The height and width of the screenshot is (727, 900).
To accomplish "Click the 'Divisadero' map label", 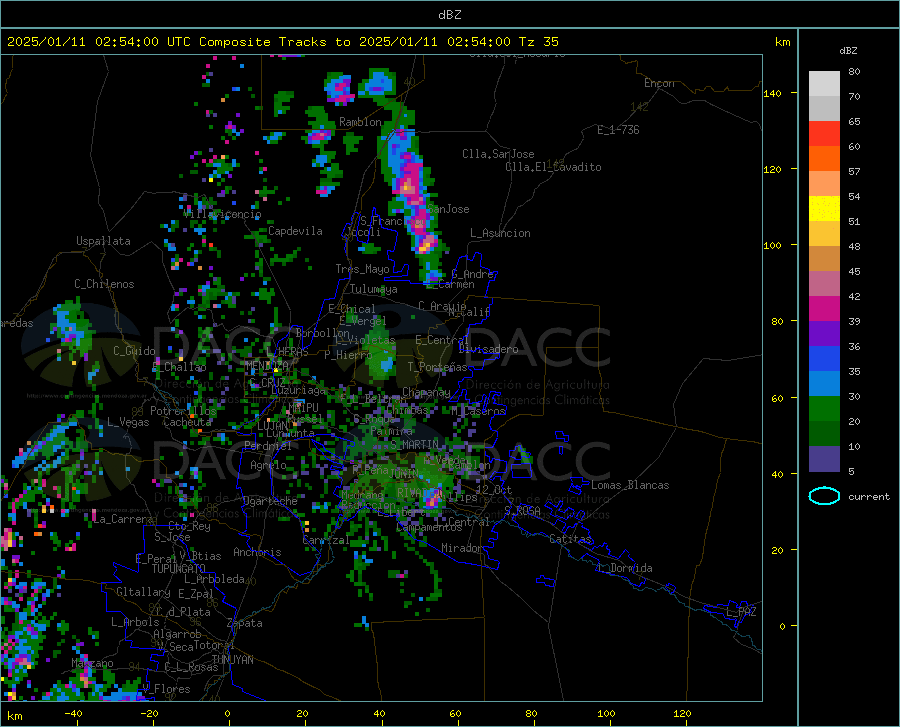I will 488,349.
